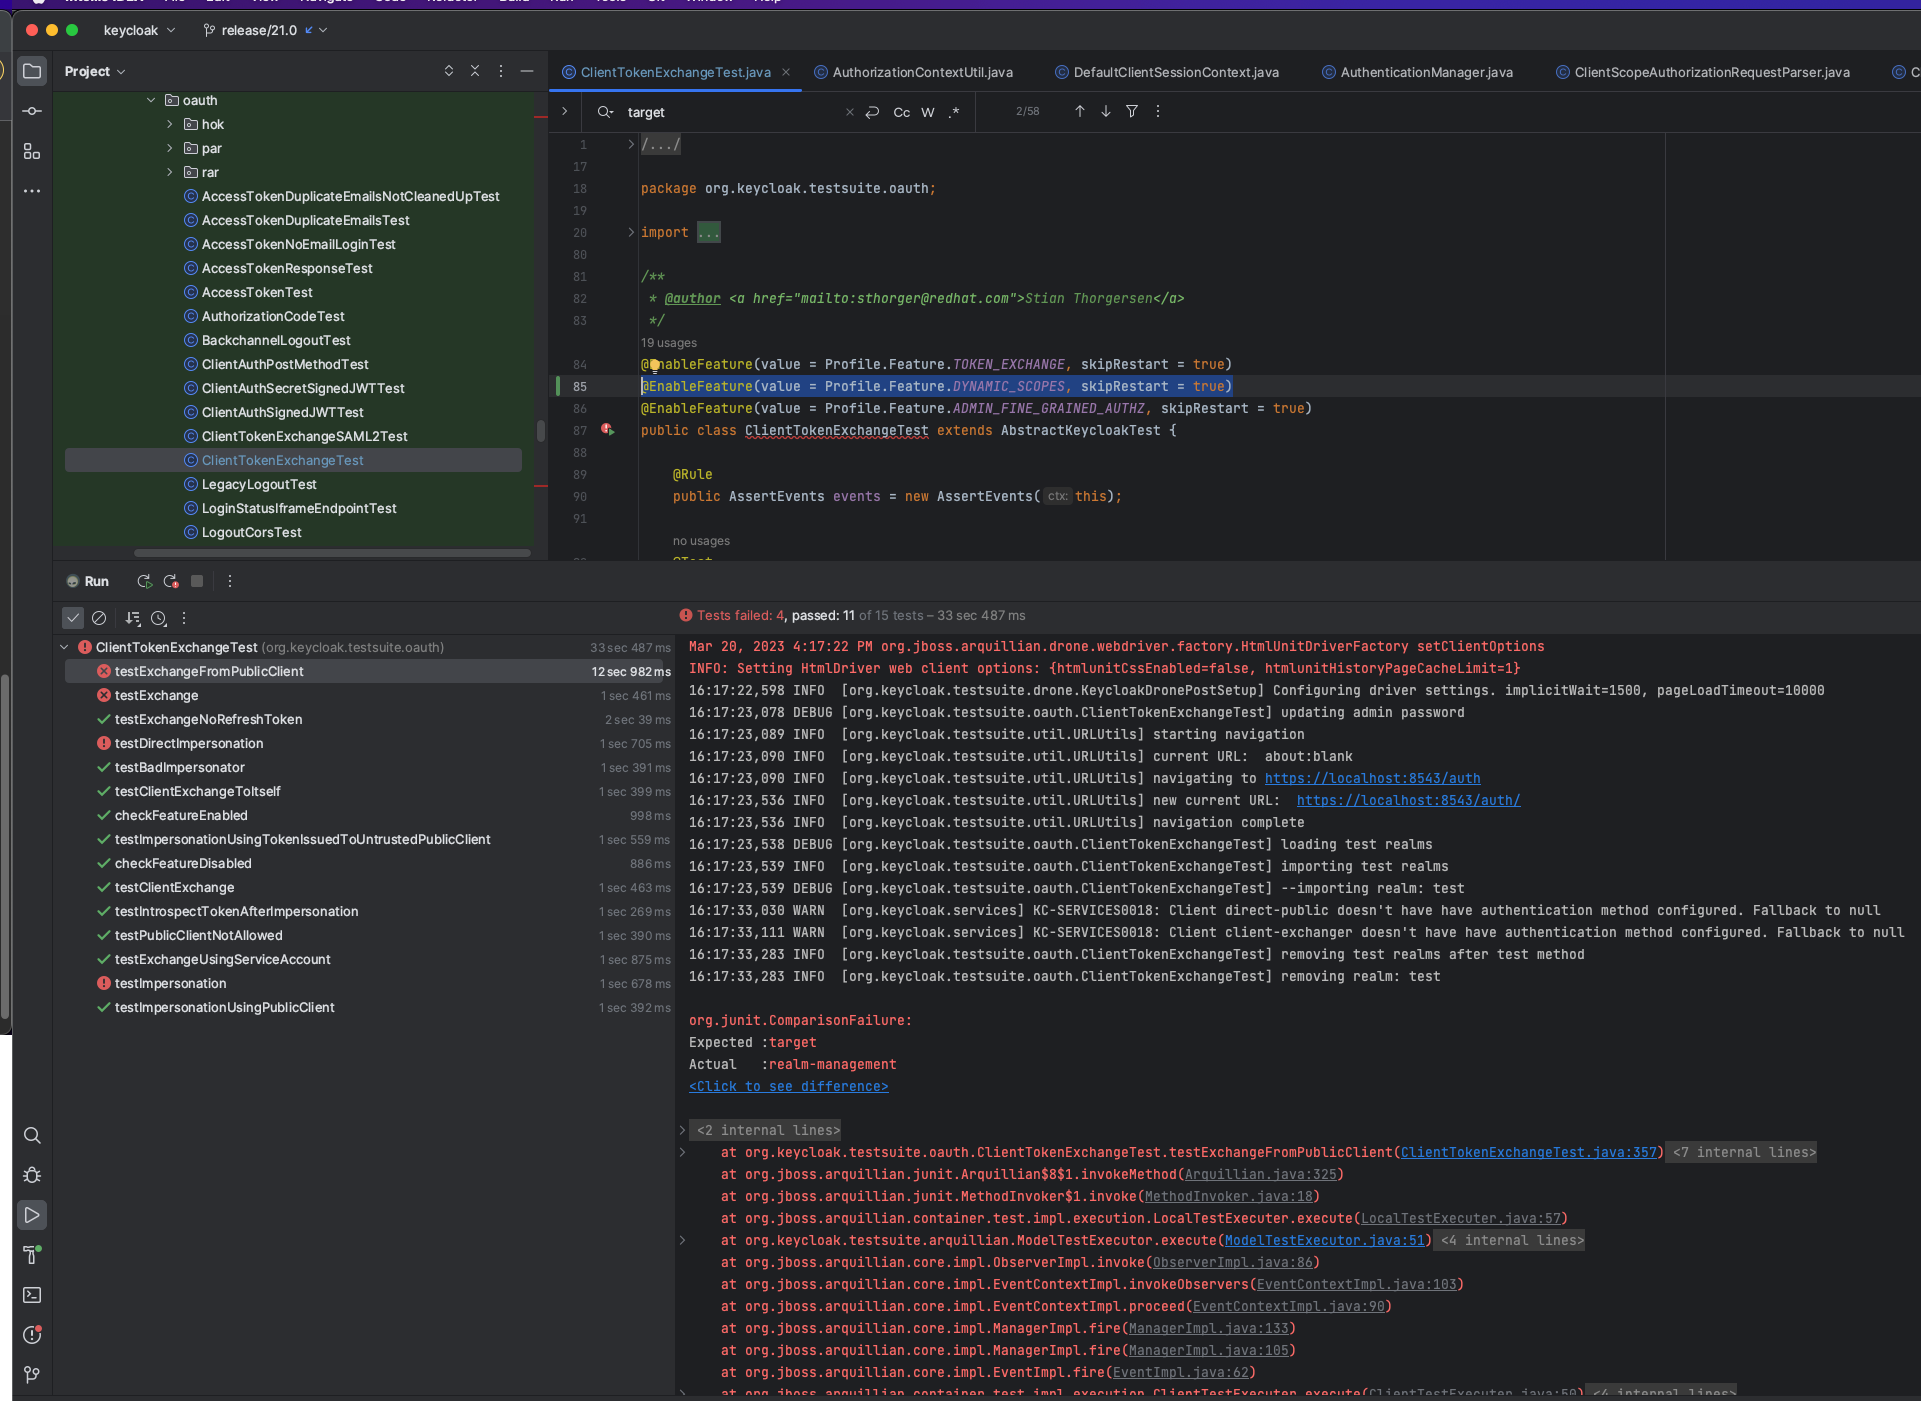1921x1401 pixels.
Task: Expand the par package folder
Action: 170,148
